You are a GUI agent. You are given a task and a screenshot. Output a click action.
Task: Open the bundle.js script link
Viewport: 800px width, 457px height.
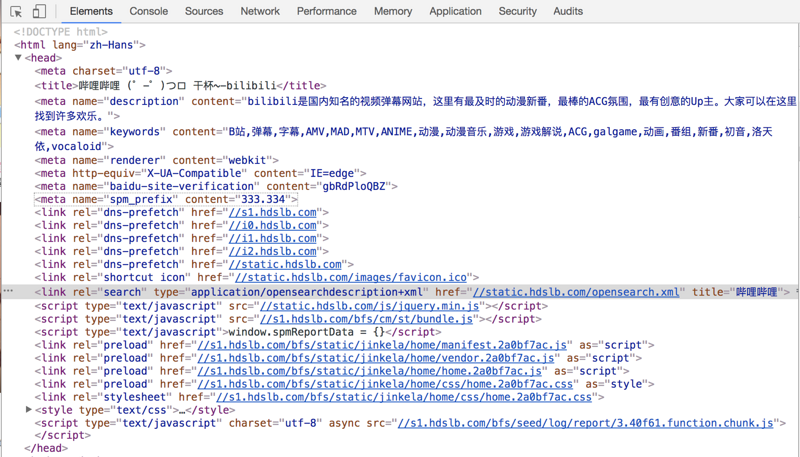point(366,319)
